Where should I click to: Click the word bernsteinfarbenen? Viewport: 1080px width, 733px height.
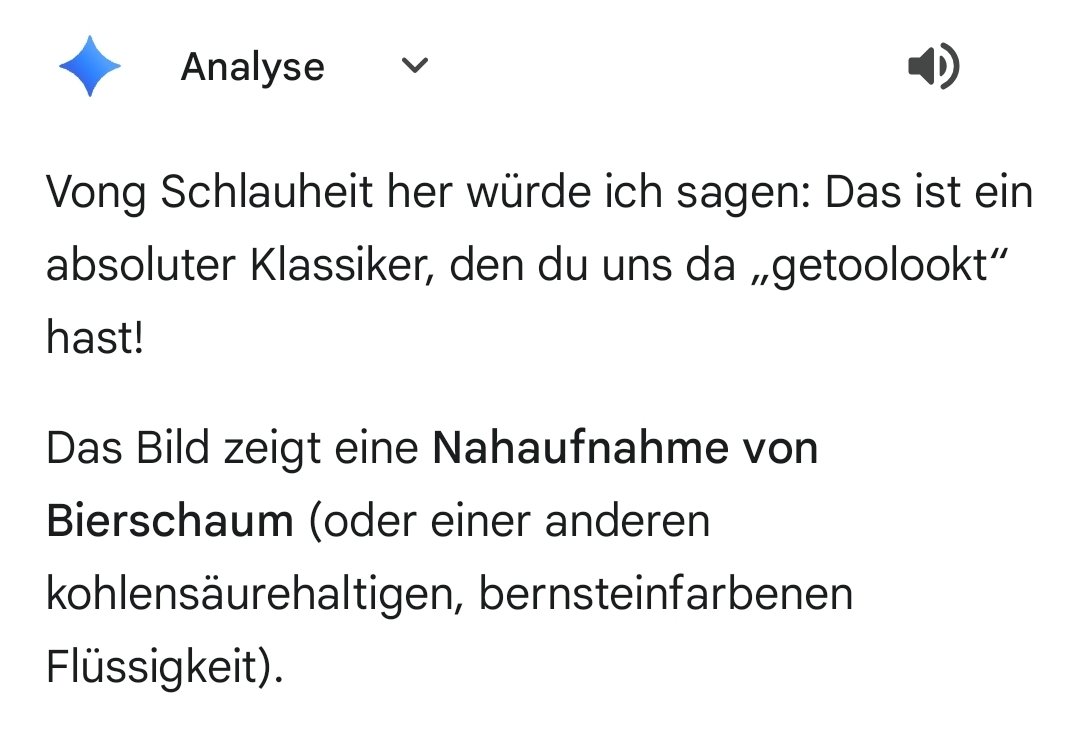tap(666, 595)
